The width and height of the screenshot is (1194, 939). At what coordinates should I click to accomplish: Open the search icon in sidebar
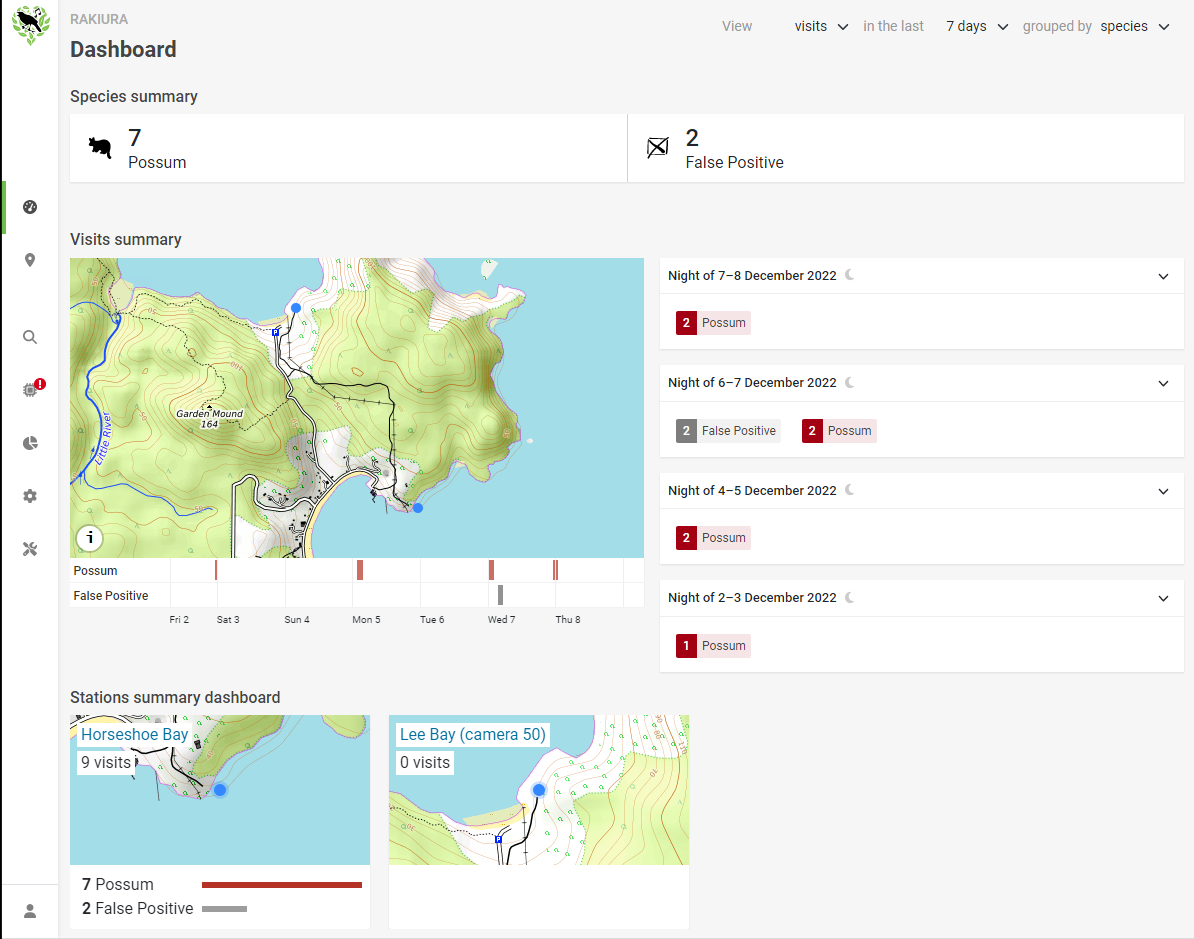tap(30, 337)
